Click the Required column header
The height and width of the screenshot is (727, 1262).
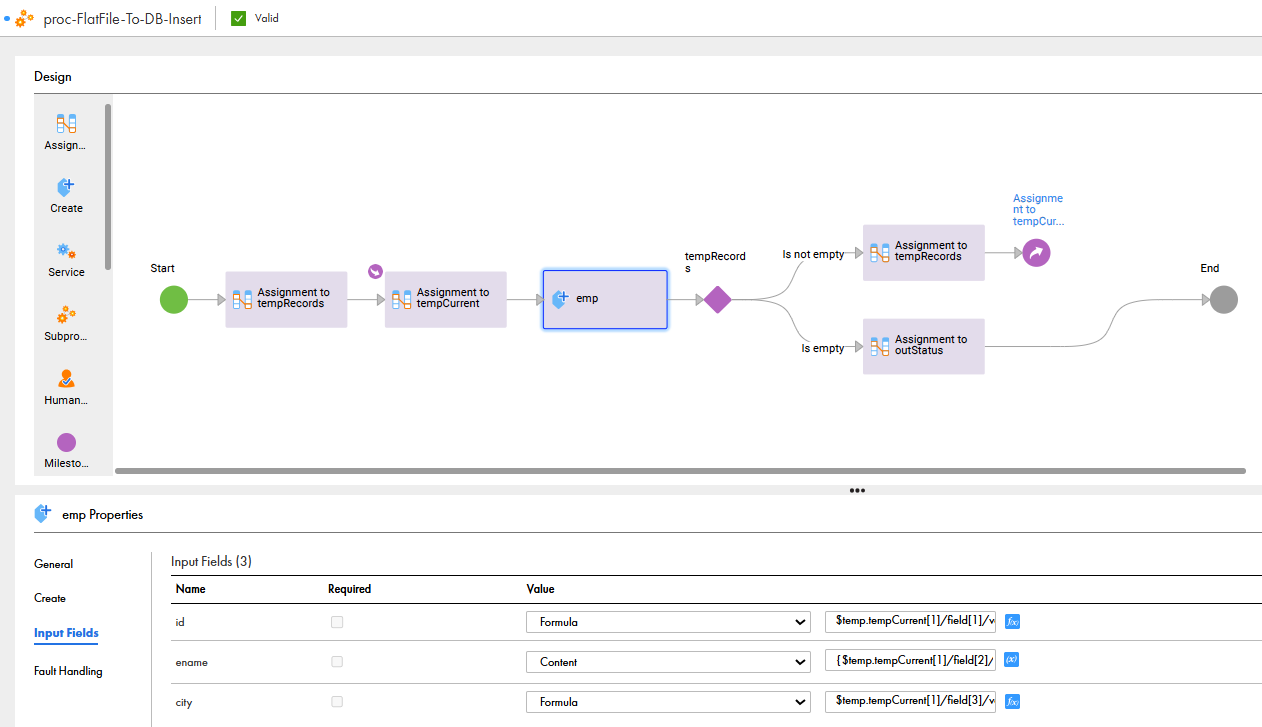point(349,589)
